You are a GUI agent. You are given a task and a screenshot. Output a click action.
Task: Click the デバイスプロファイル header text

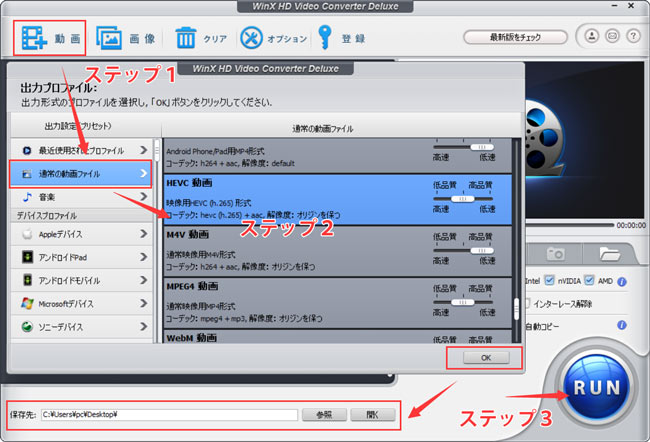[46, 216]
